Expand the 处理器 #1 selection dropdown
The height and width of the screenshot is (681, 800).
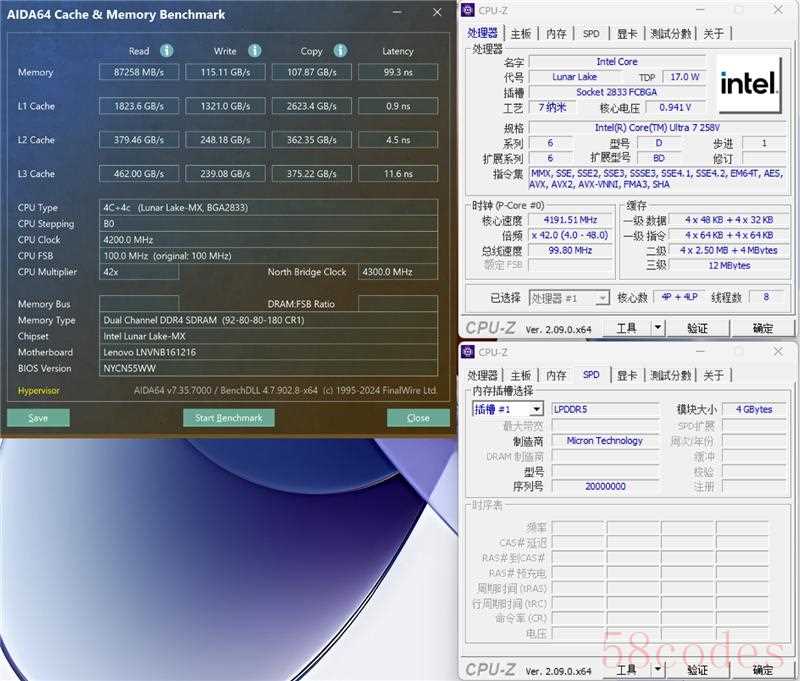pyautogui.click(x=602, y=298)
